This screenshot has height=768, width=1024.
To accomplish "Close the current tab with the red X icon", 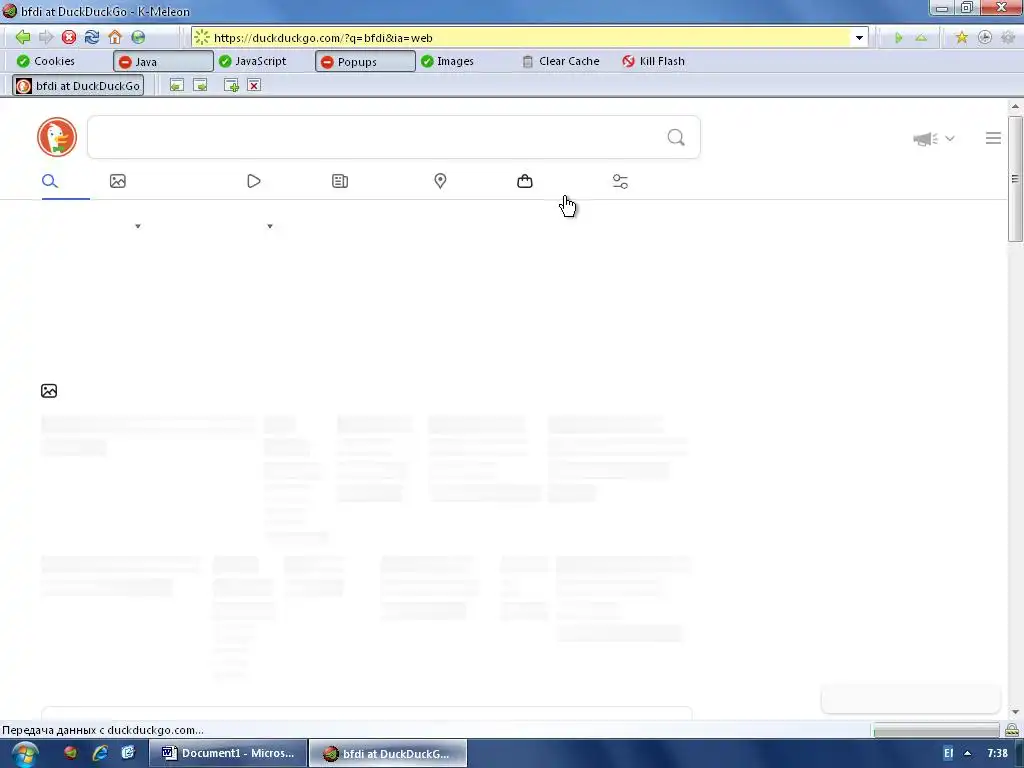I will click(254, 86).
